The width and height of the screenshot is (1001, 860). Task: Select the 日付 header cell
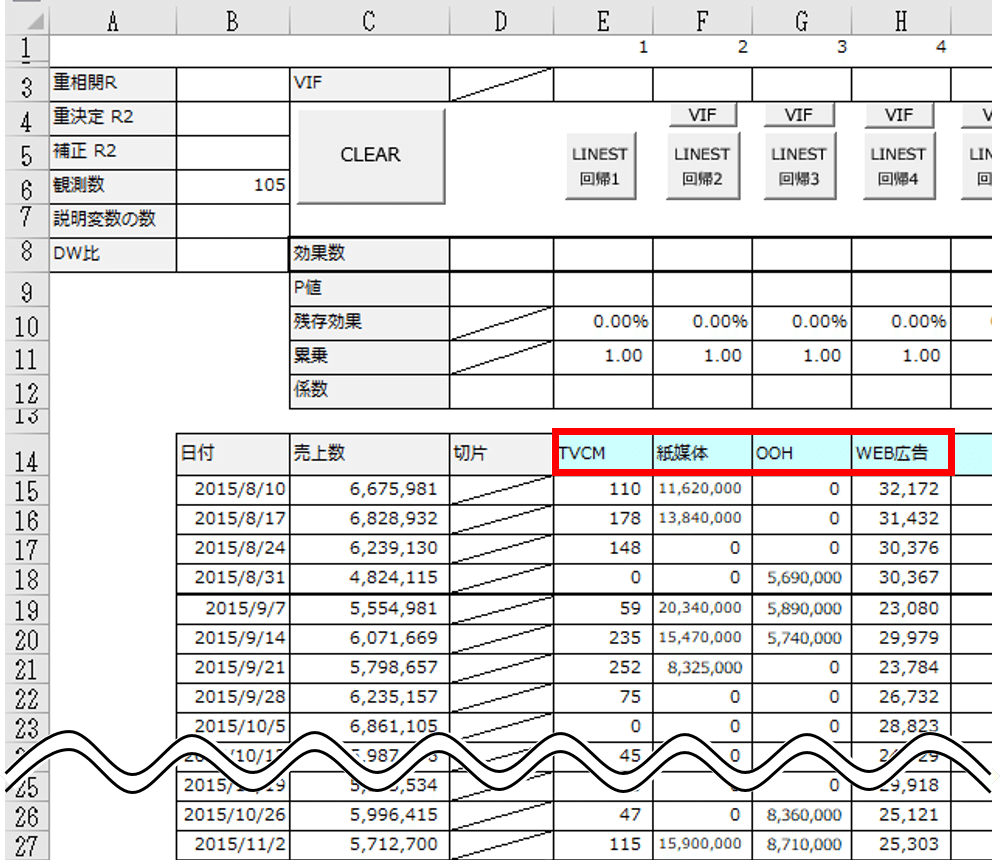point(233,453)
